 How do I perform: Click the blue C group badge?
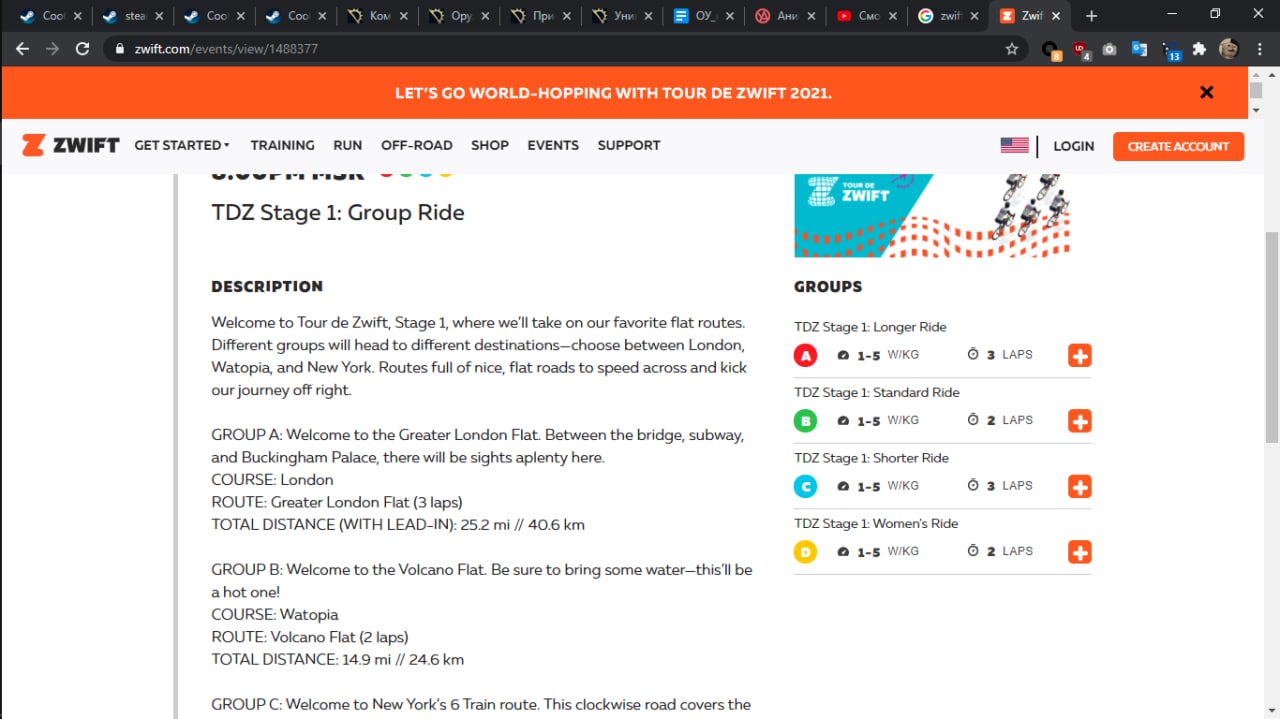806,486
